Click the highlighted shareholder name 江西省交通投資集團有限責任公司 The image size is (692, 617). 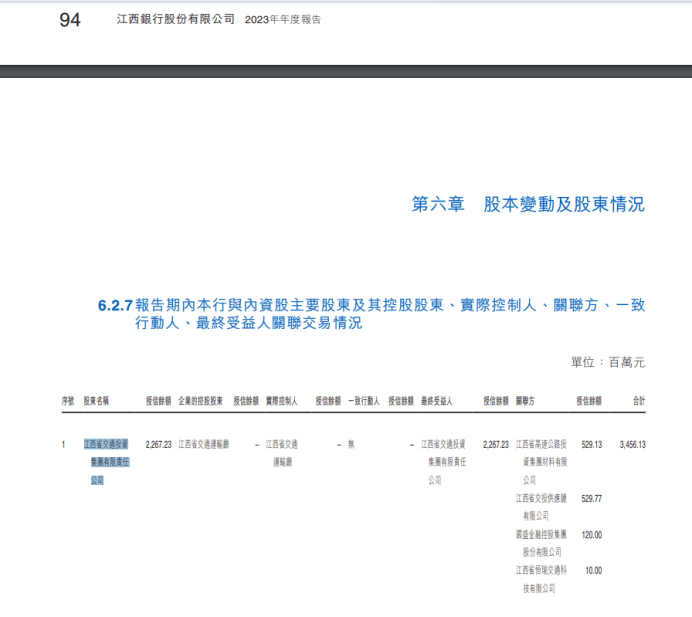[x=106, y=462]
